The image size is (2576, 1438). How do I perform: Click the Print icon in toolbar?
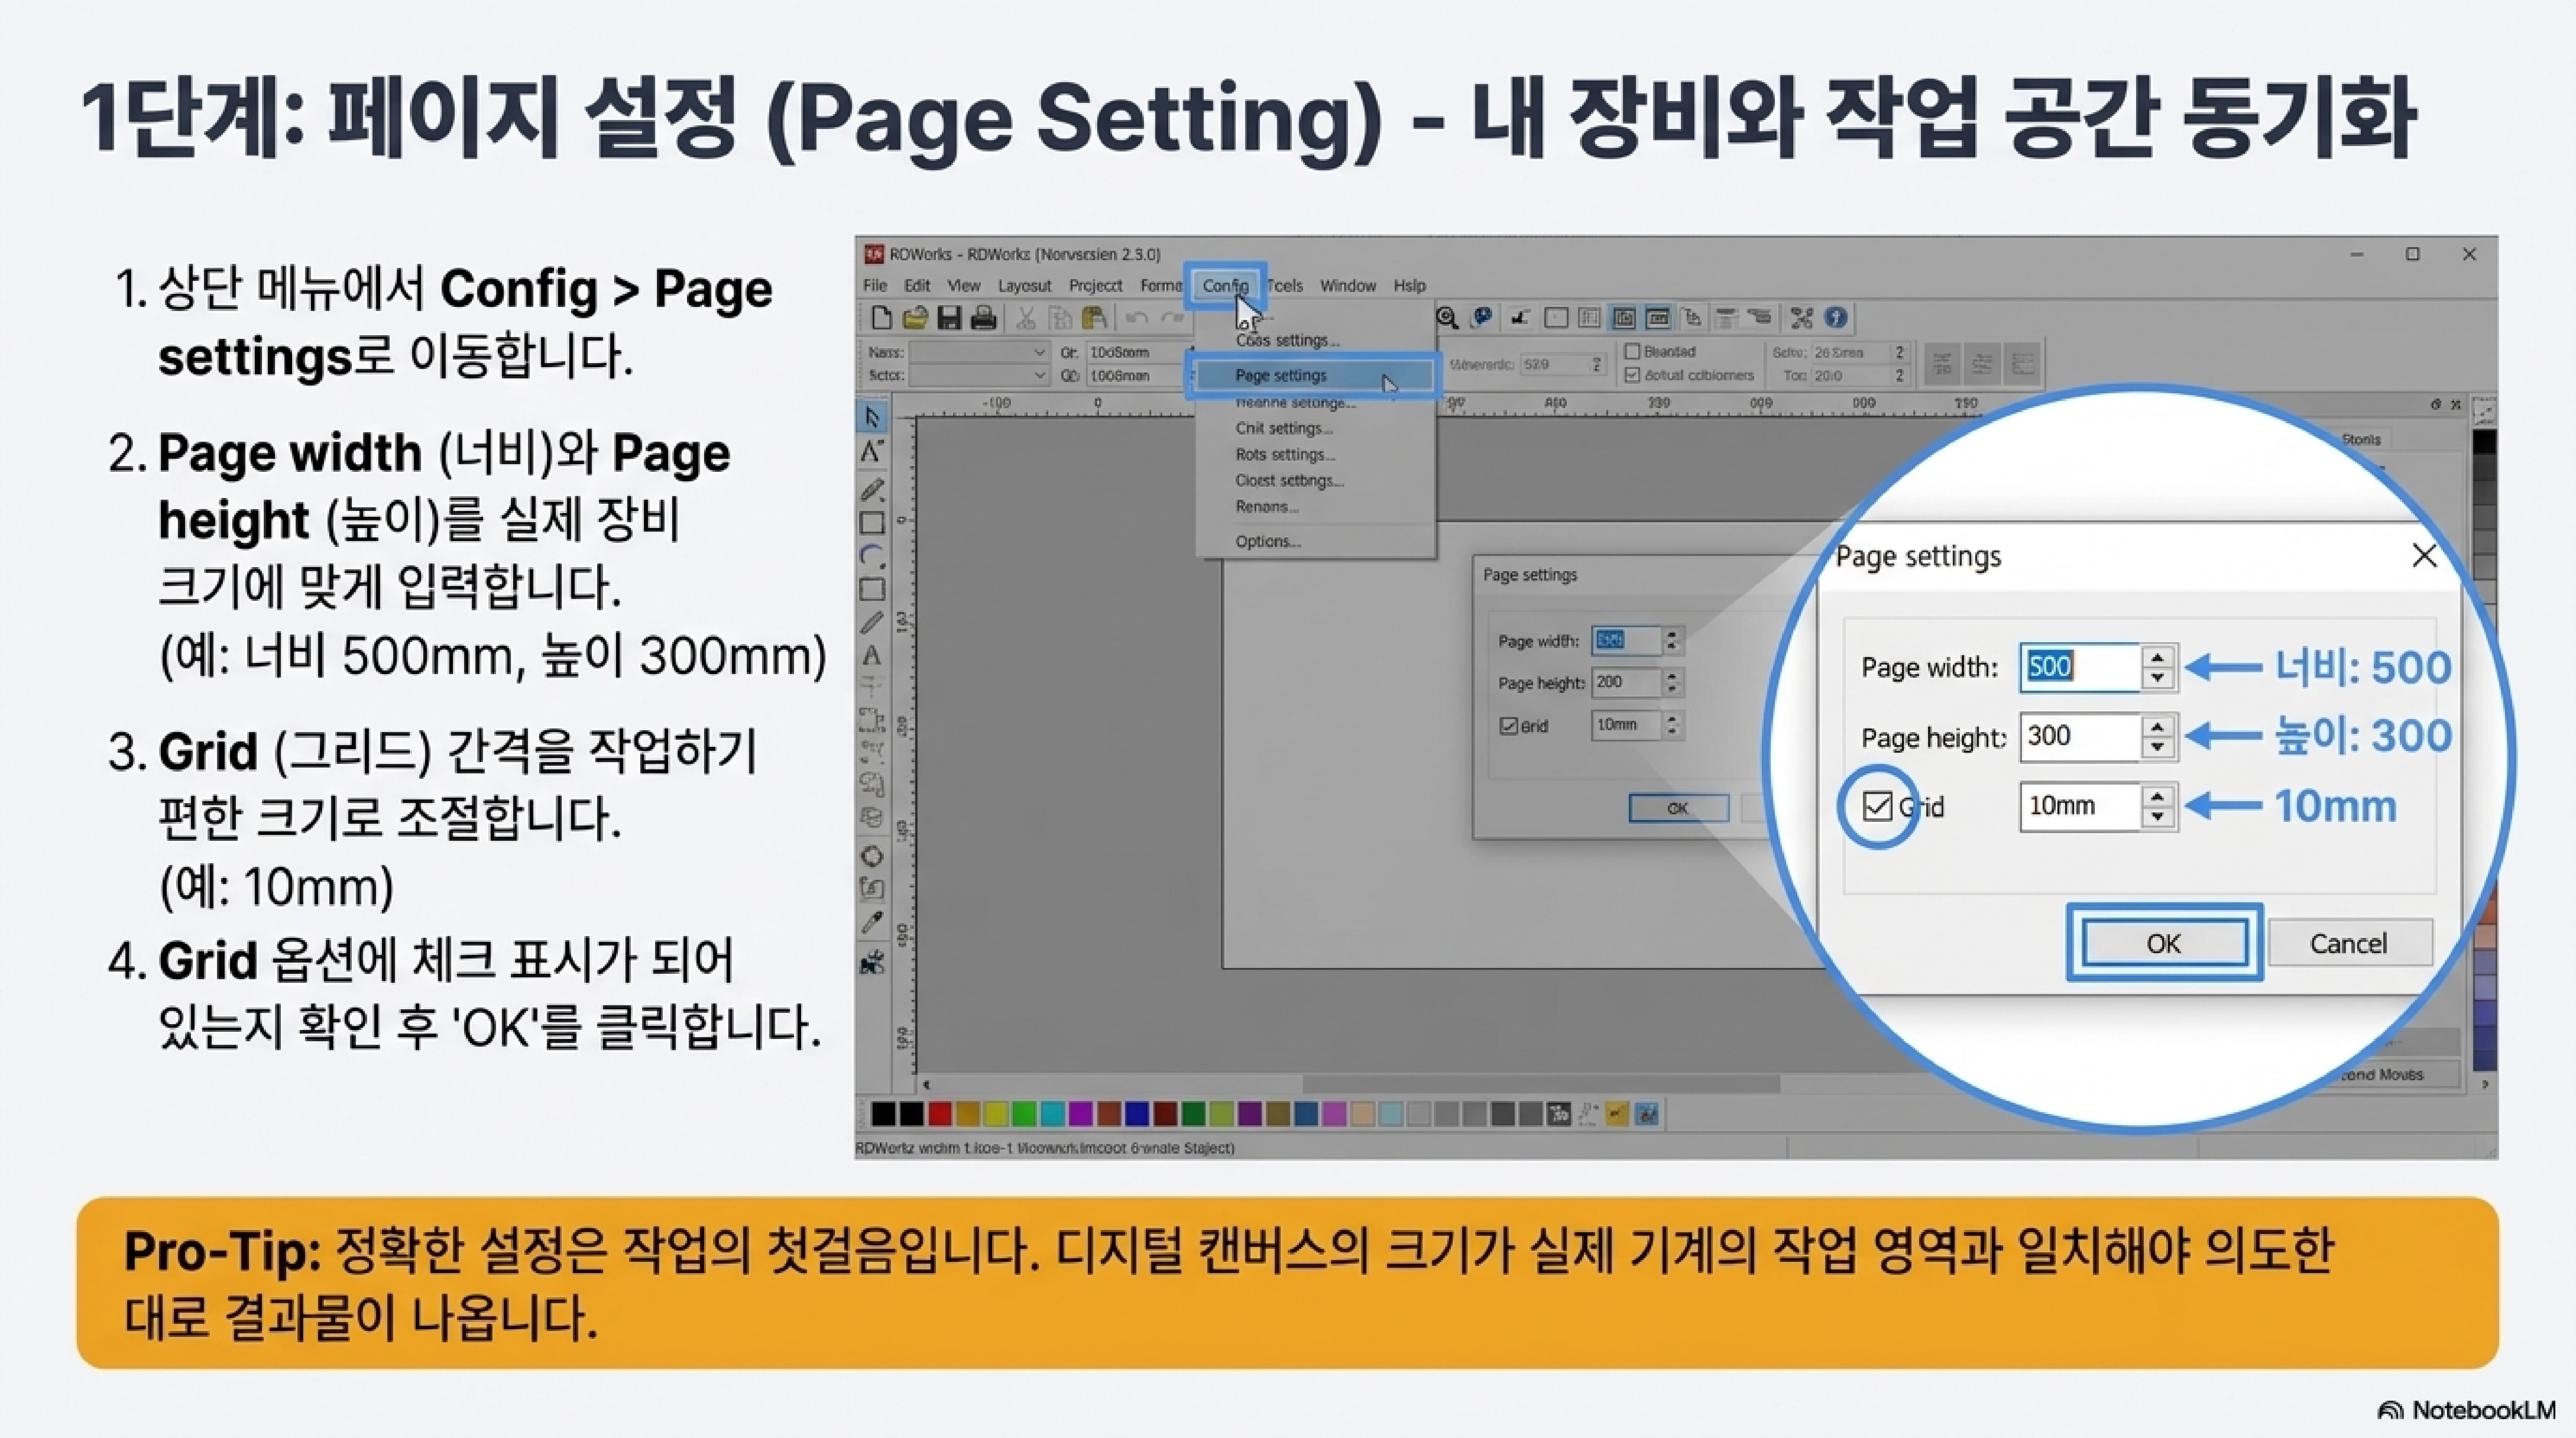[984, 318]
